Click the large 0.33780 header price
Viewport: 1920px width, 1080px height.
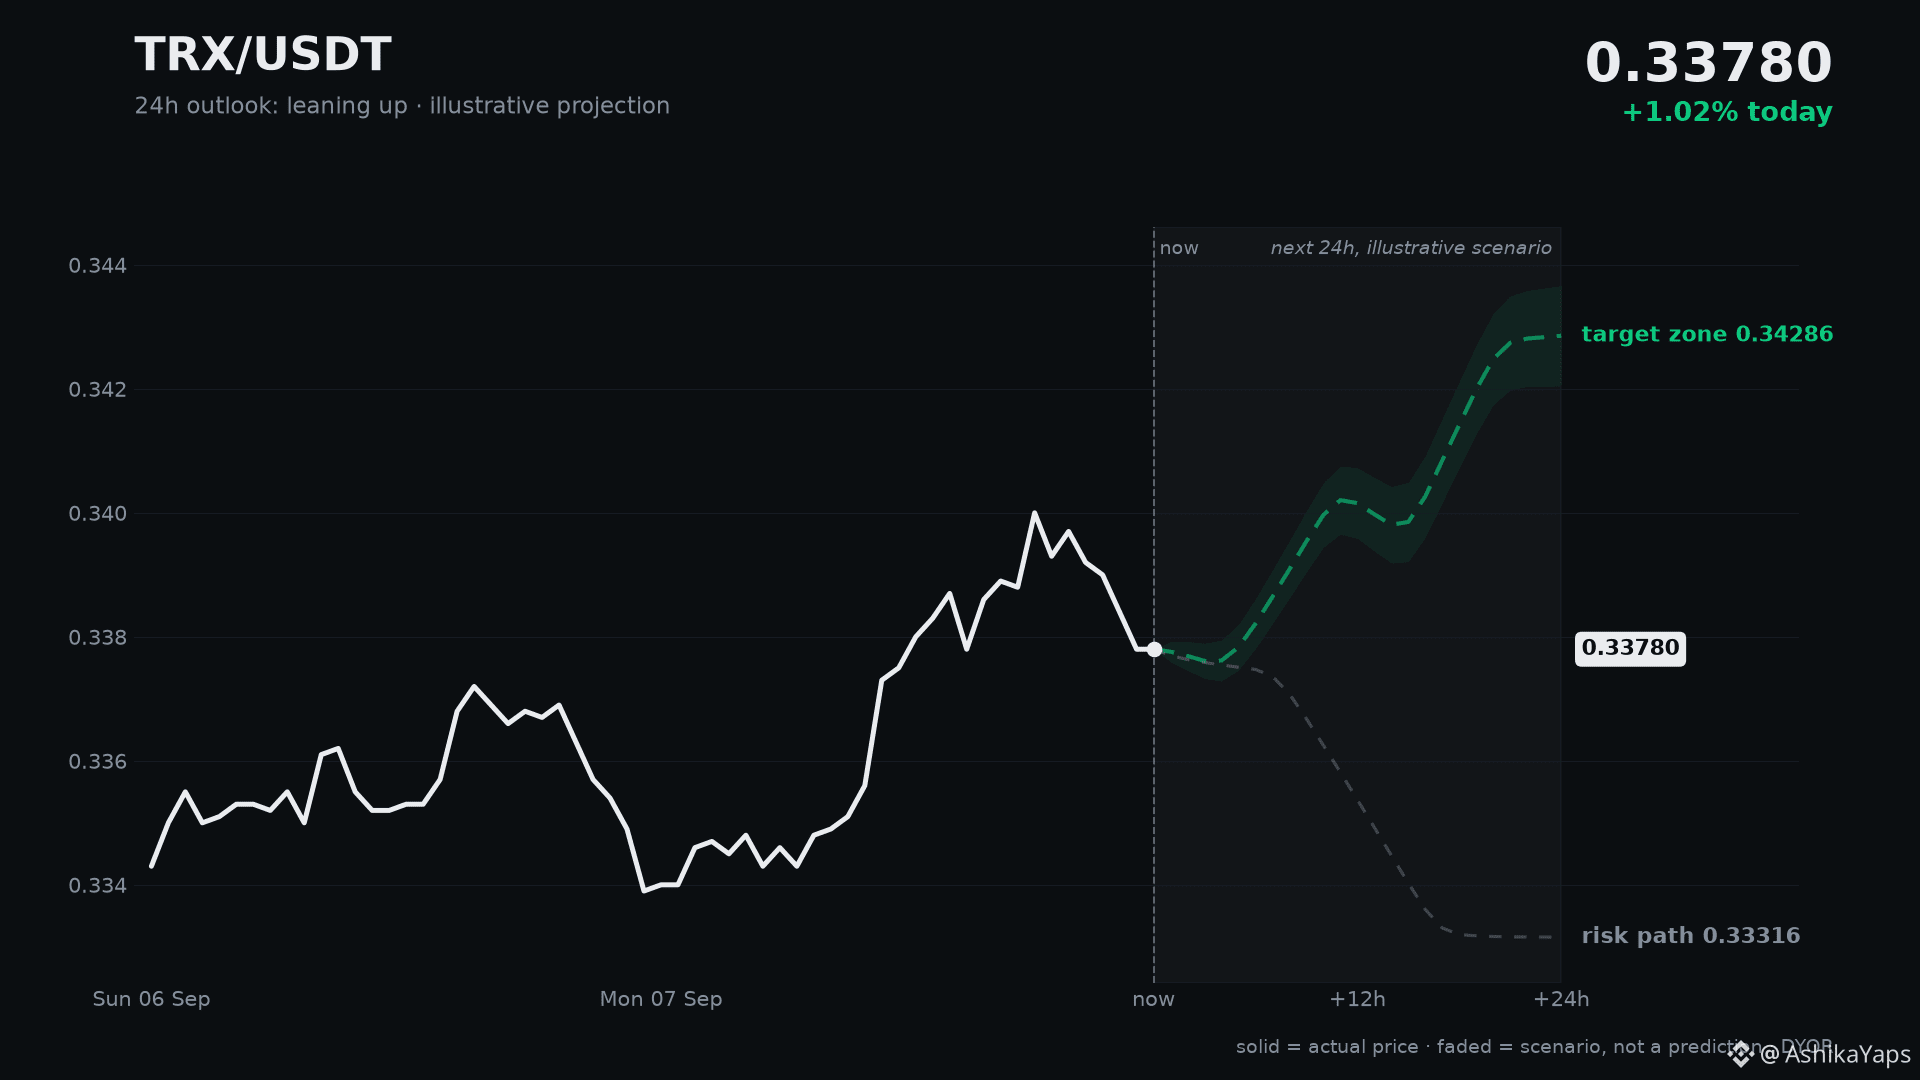1709,63
